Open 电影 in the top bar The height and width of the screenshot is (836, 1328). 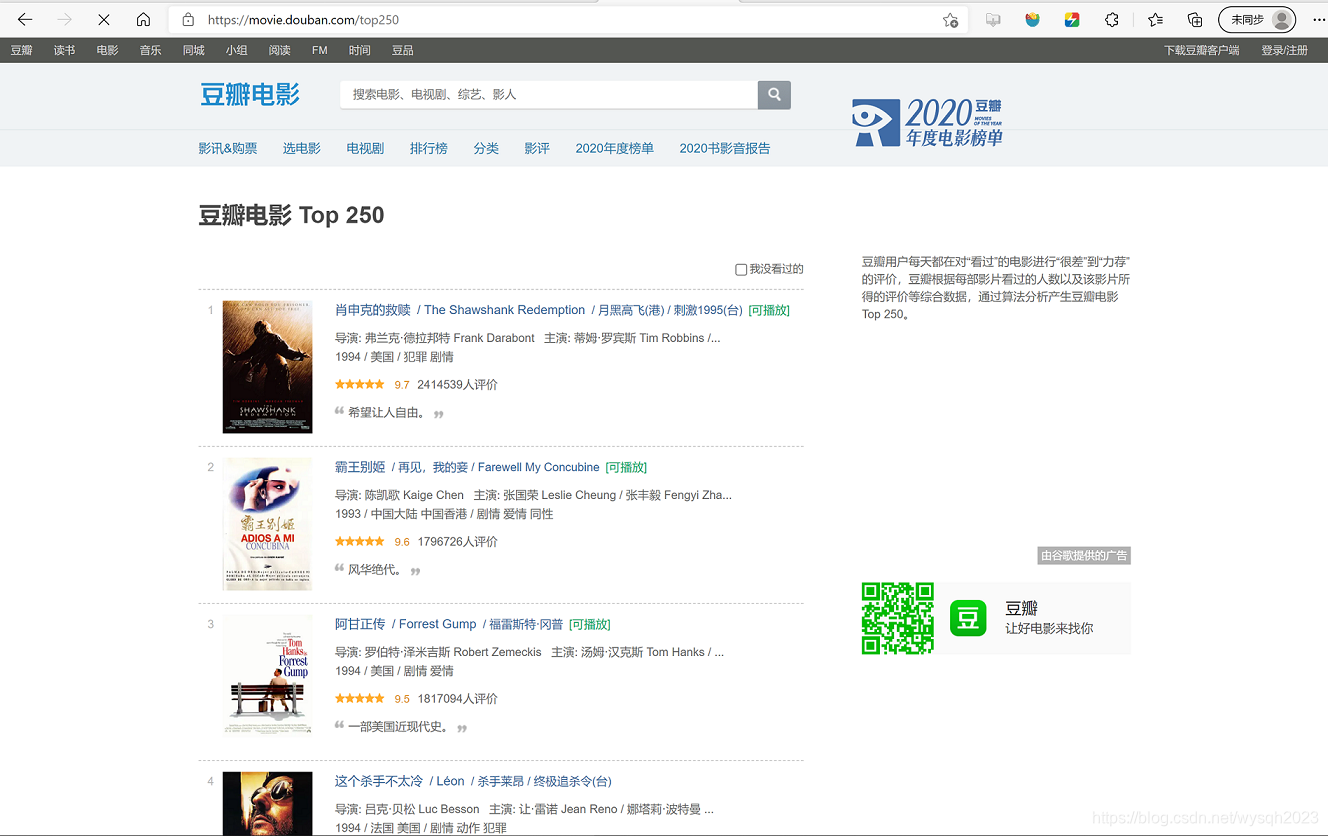click(108, 50)
